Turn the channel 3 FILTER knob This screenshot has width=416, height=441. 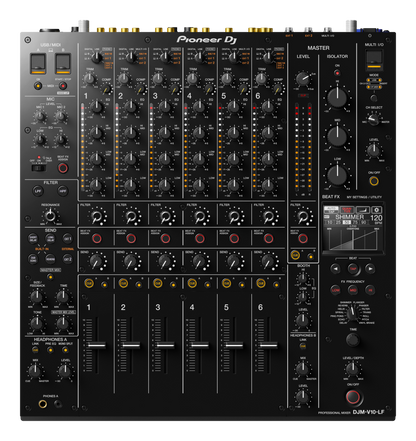click(166, 217)
